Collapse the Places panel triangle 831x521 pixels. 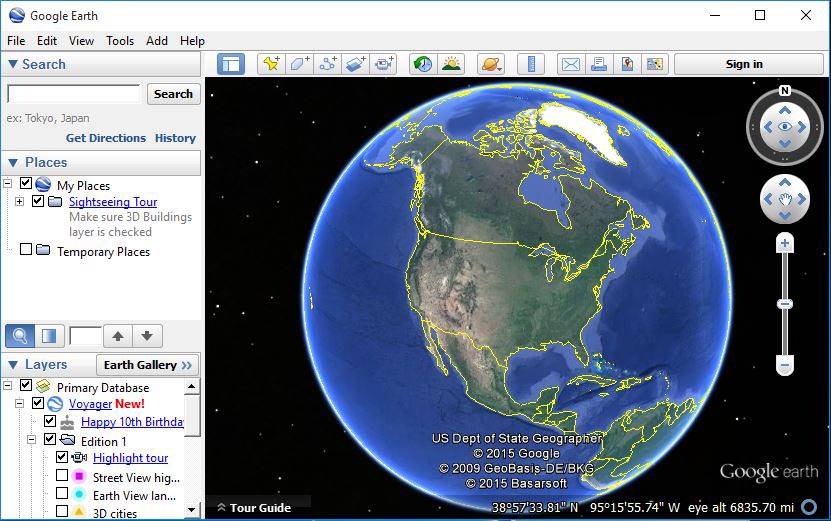[x=13, y=162]
